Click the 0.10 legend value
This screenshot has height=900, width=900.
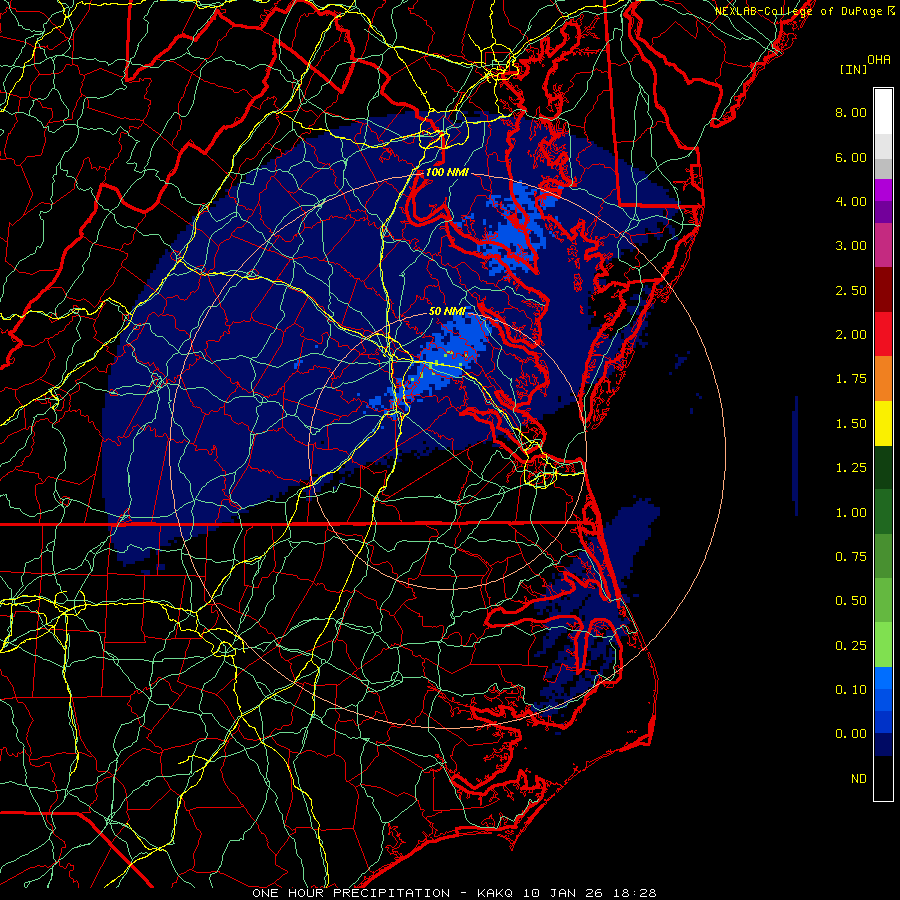tap(851, 690)
